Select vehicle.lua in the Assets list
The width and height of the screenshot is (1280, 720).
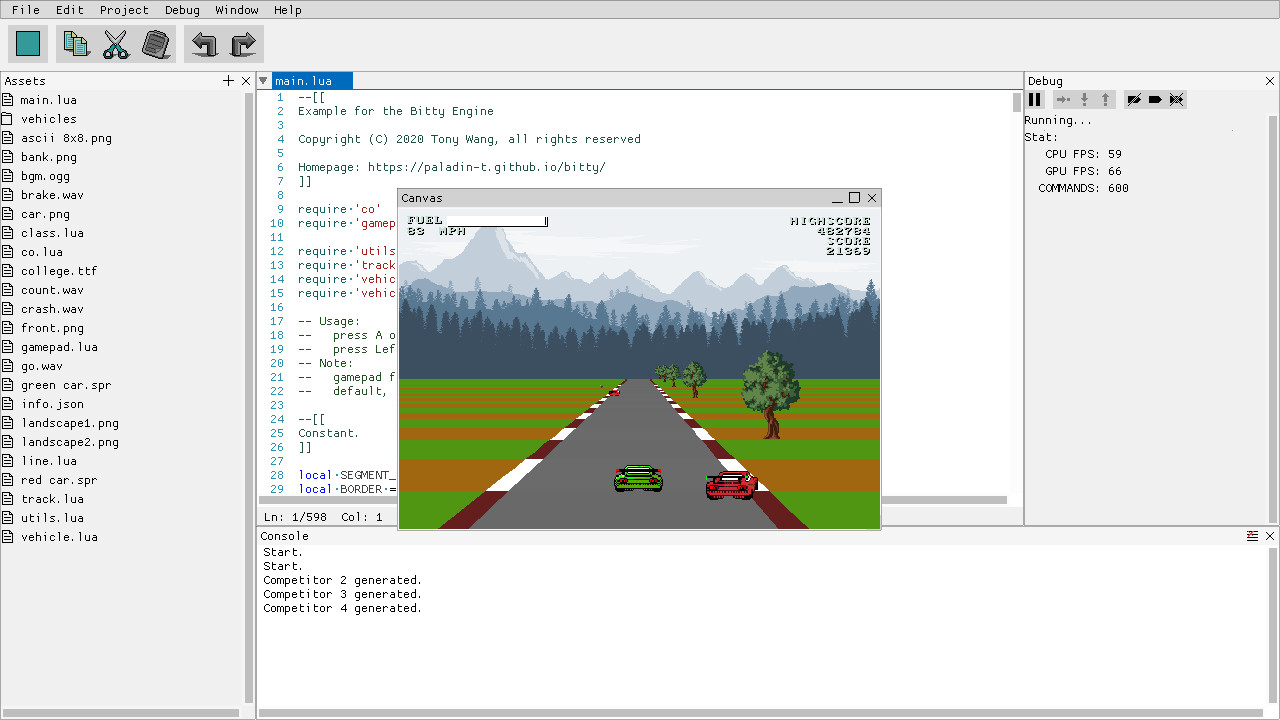coord(60,537)
